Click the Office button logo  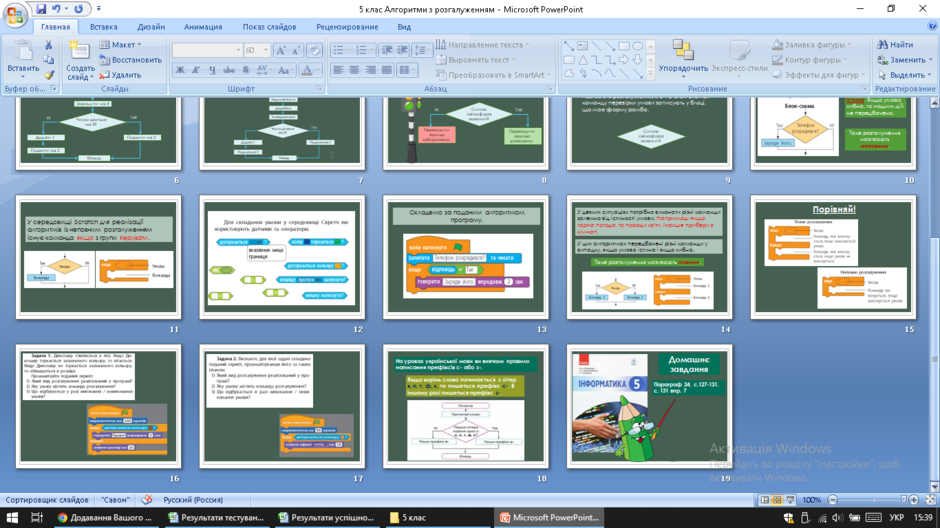pos(14,14)
